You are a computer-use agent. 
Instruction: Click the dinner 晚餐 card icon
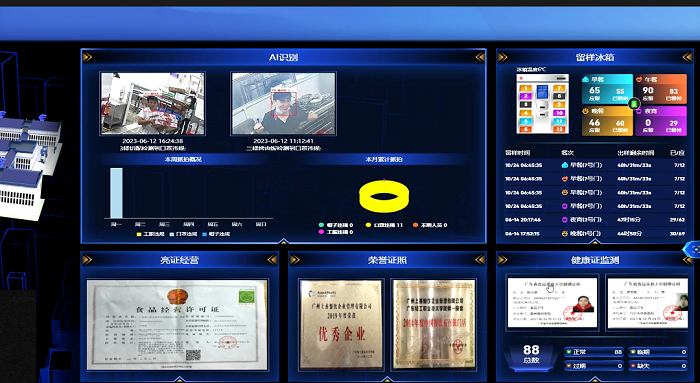pos(586,111)
